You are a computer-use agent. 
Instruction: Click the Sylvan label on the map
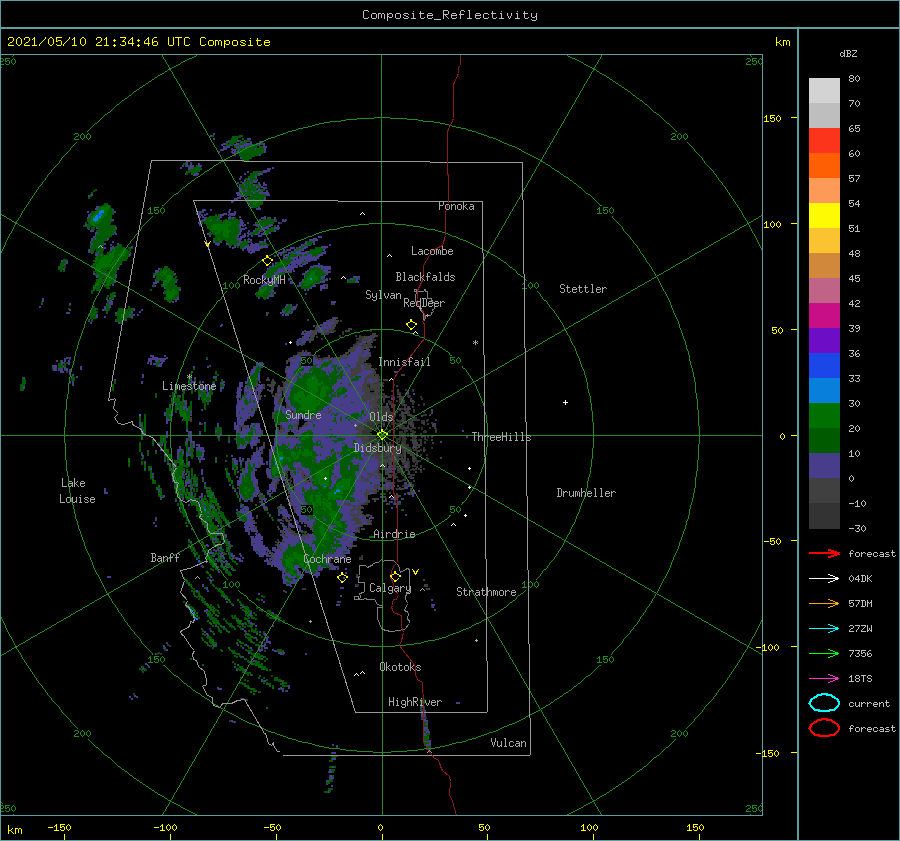(383, 295)
